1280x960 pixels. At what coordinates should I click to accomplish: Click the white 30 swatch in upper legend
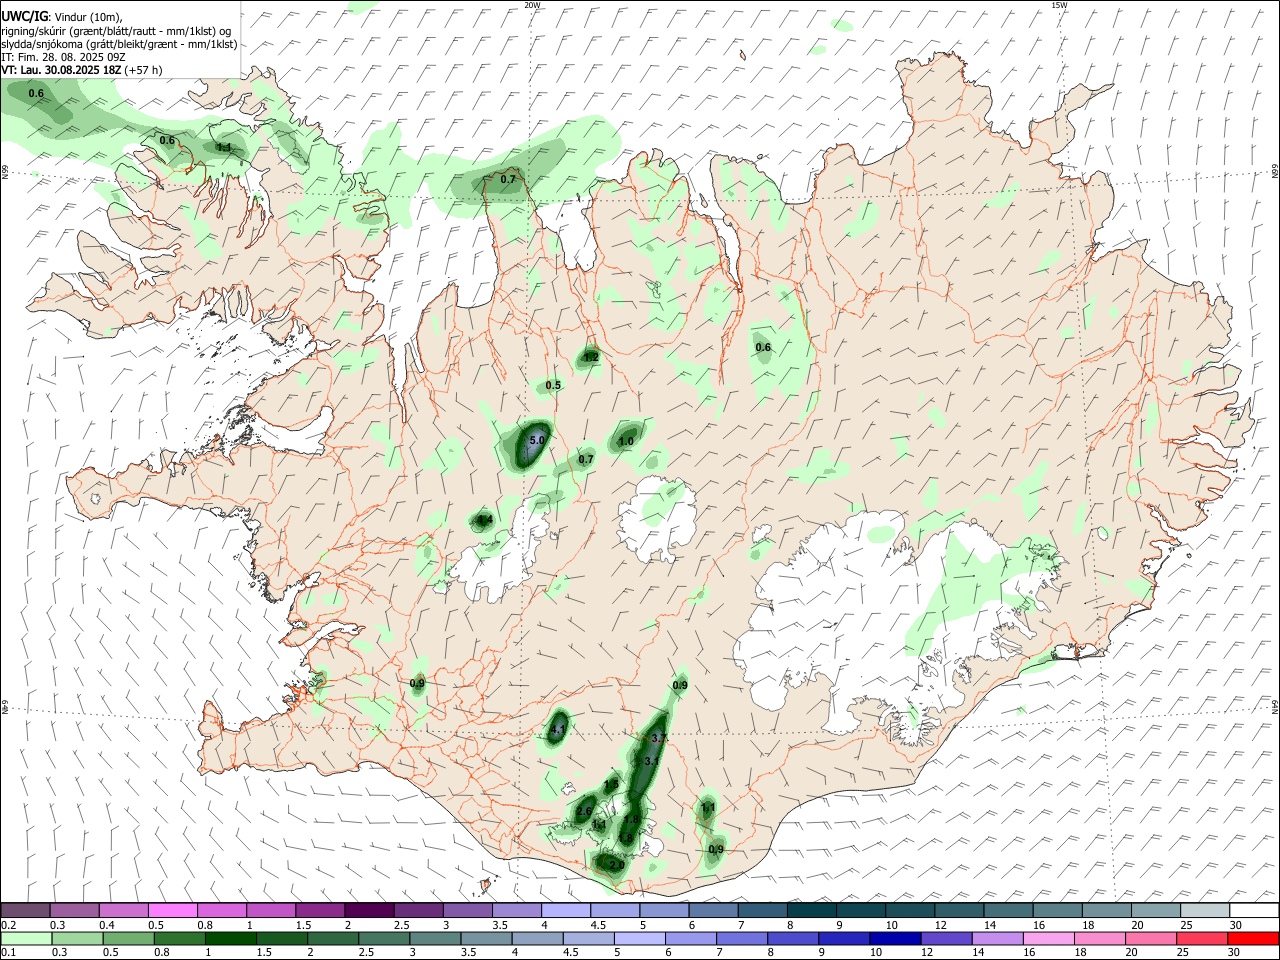[1254, 910]
